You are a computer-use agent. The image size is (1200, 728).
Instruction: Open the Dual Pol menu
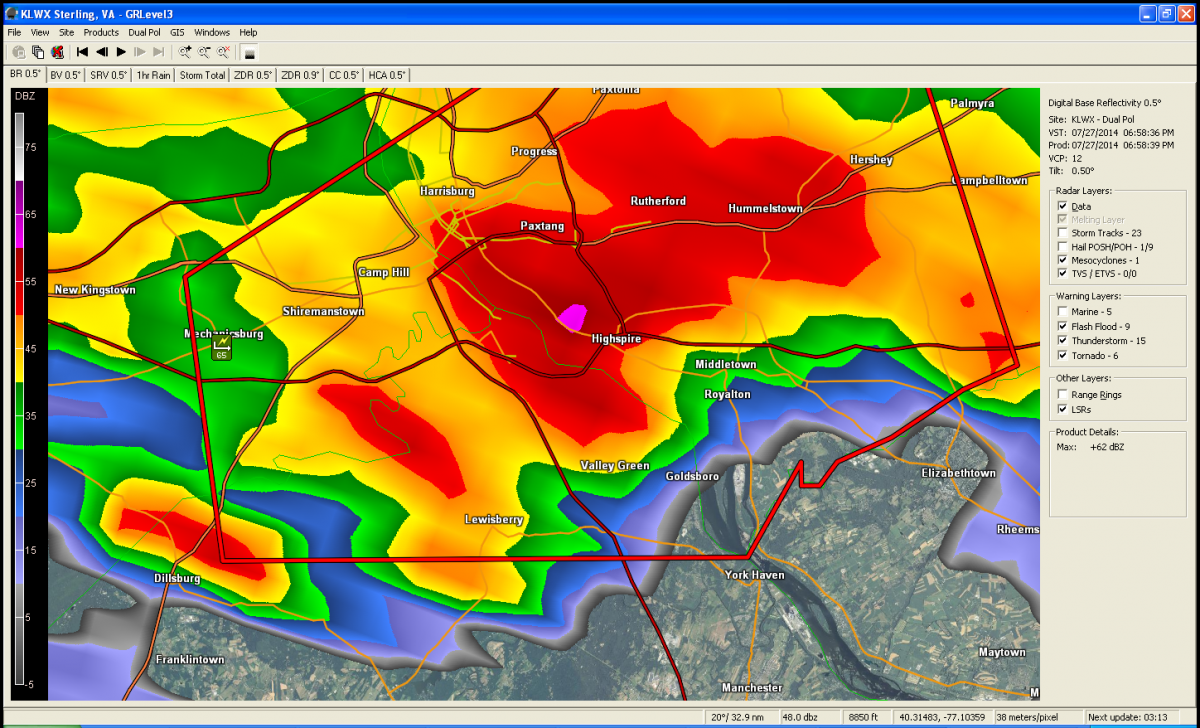[145, 33]
